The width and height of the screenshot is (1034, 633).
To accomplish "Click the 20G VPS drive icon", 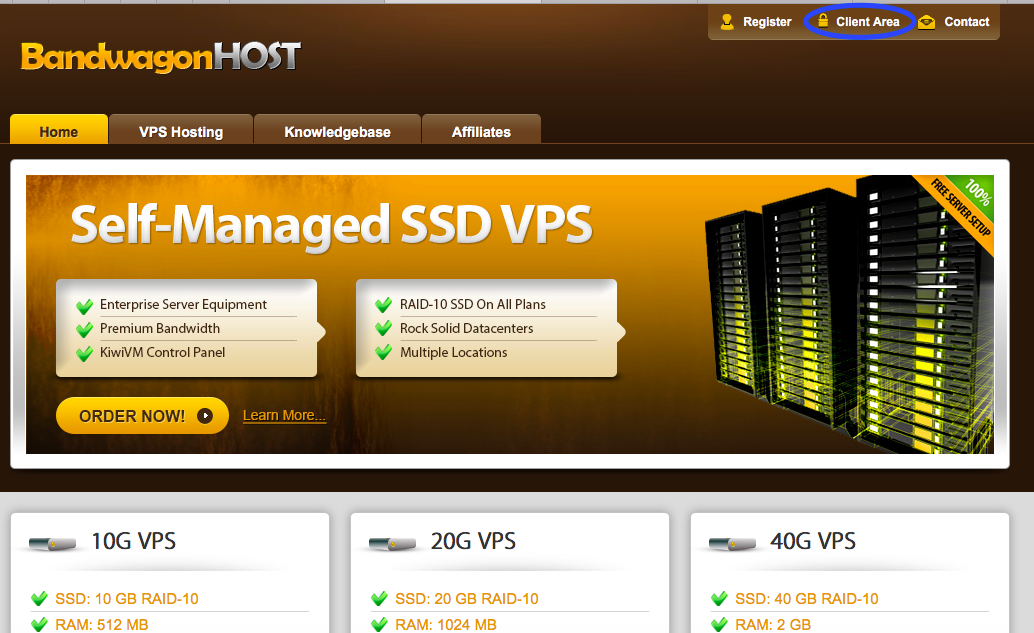I will (x=393, y=543).
